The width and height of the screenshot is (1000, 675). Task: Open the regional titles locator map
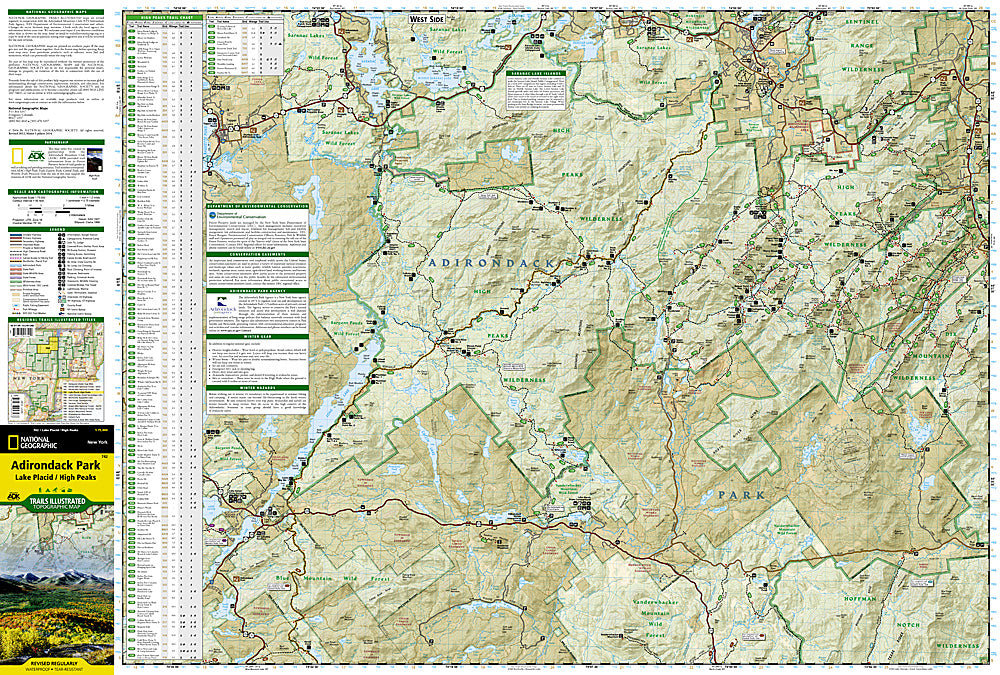[x=56, y=373]
